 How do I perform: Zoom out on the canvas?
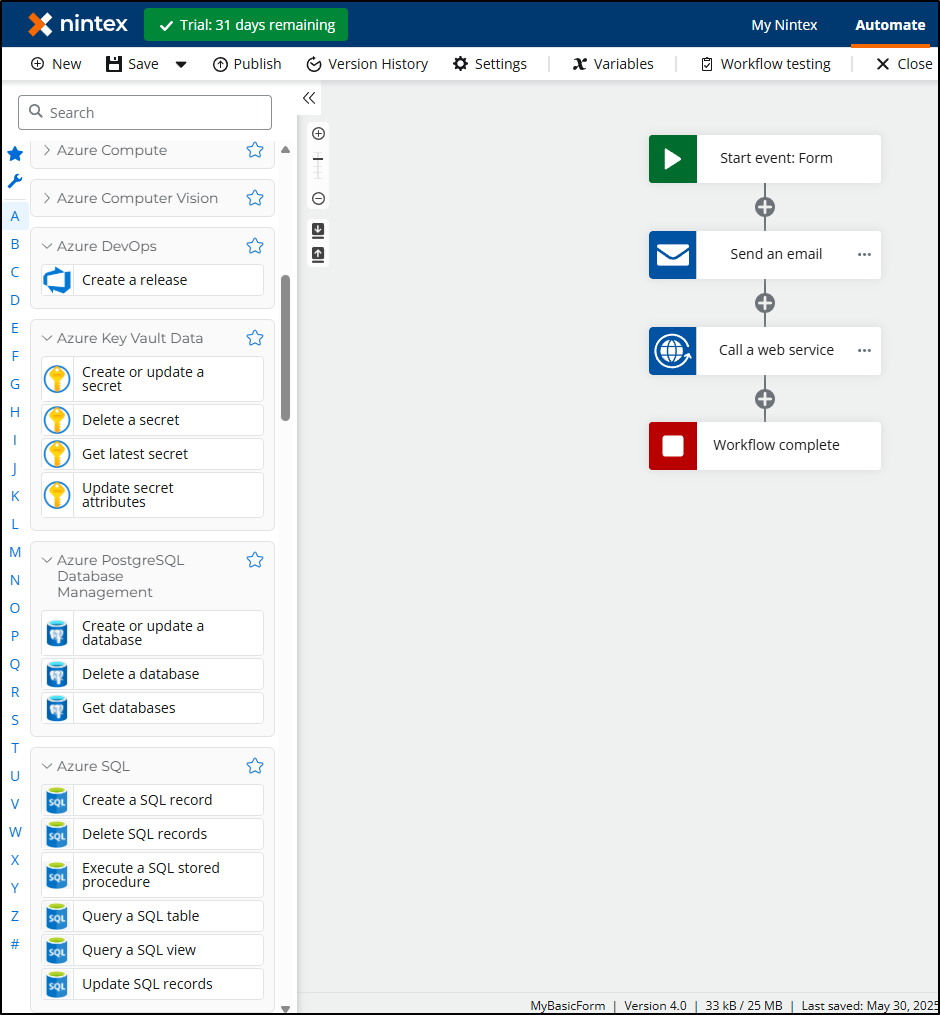(x=318, y=198)
